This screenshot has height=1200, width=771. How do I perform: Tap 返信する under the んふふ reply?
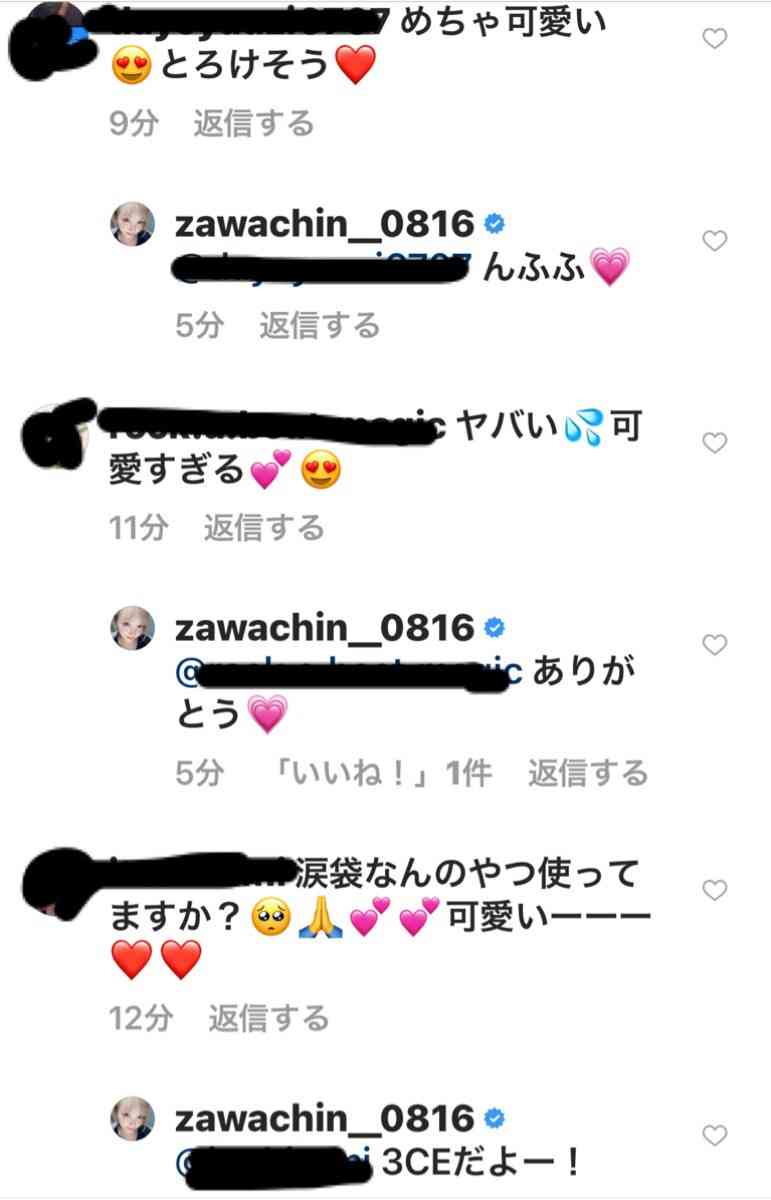(320, 325)
